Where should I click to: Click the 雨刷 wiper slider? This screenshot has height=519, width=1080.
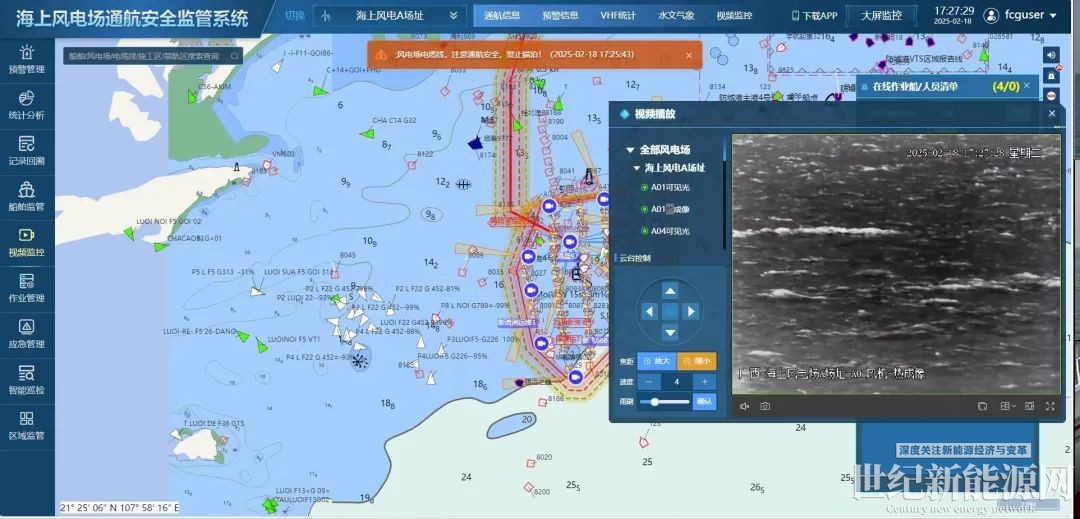[x=663, y=401]
